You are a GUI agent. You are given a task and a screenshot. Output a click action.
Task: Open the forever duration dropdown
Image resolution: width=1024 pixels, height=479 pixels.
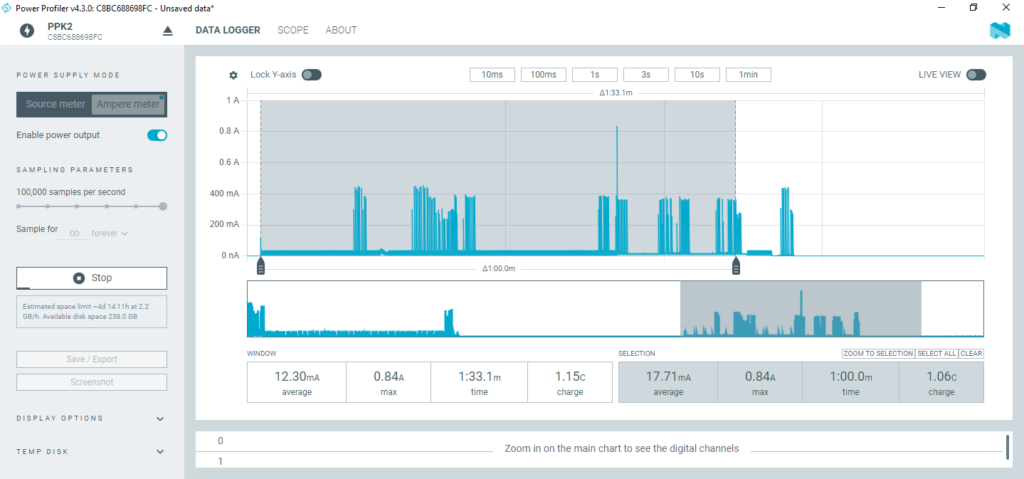pos(109,233)
